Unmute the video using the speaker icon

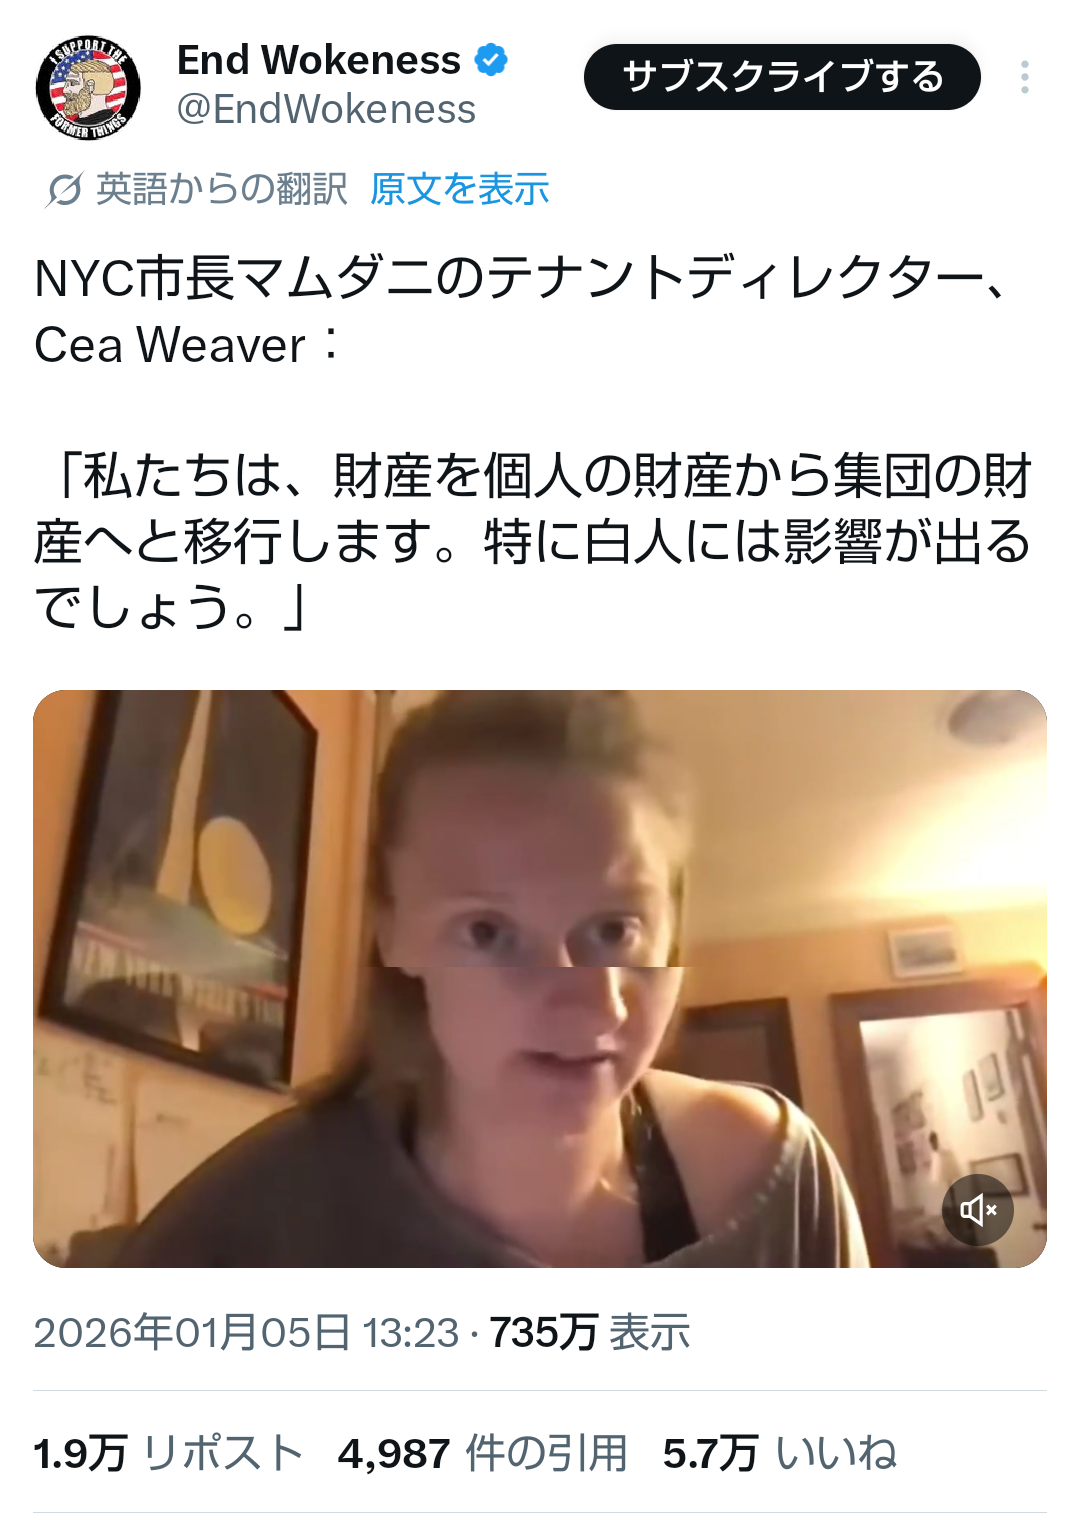pyautogui.click(x=977, y=1210)
